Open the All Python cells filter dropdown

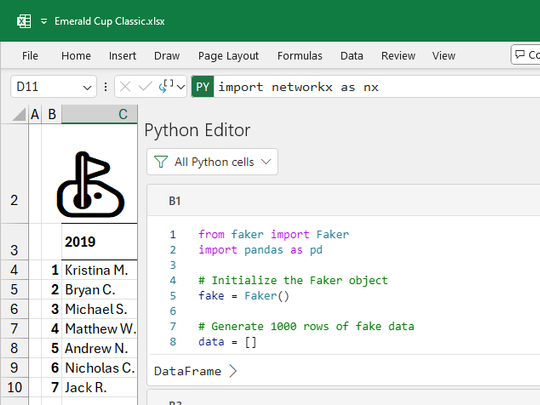[212, 162]
